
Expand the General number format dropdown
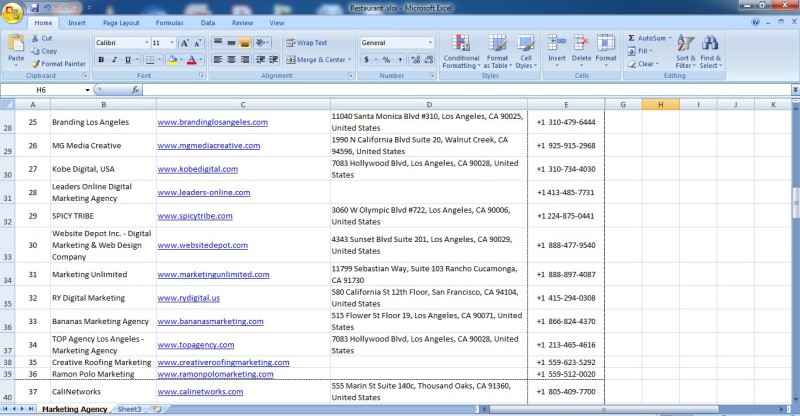(x=430, y=43)
